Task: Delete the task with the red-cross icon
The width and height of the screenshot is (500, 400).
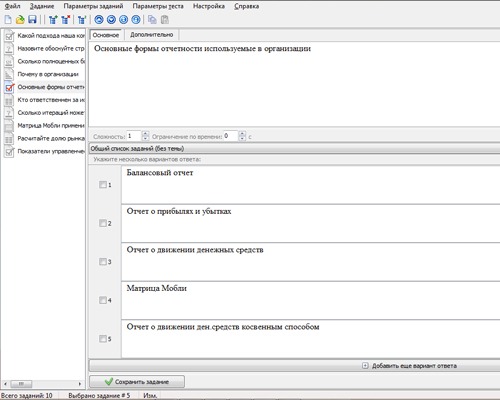Action: pyautogui.click(x=65, y=20)
